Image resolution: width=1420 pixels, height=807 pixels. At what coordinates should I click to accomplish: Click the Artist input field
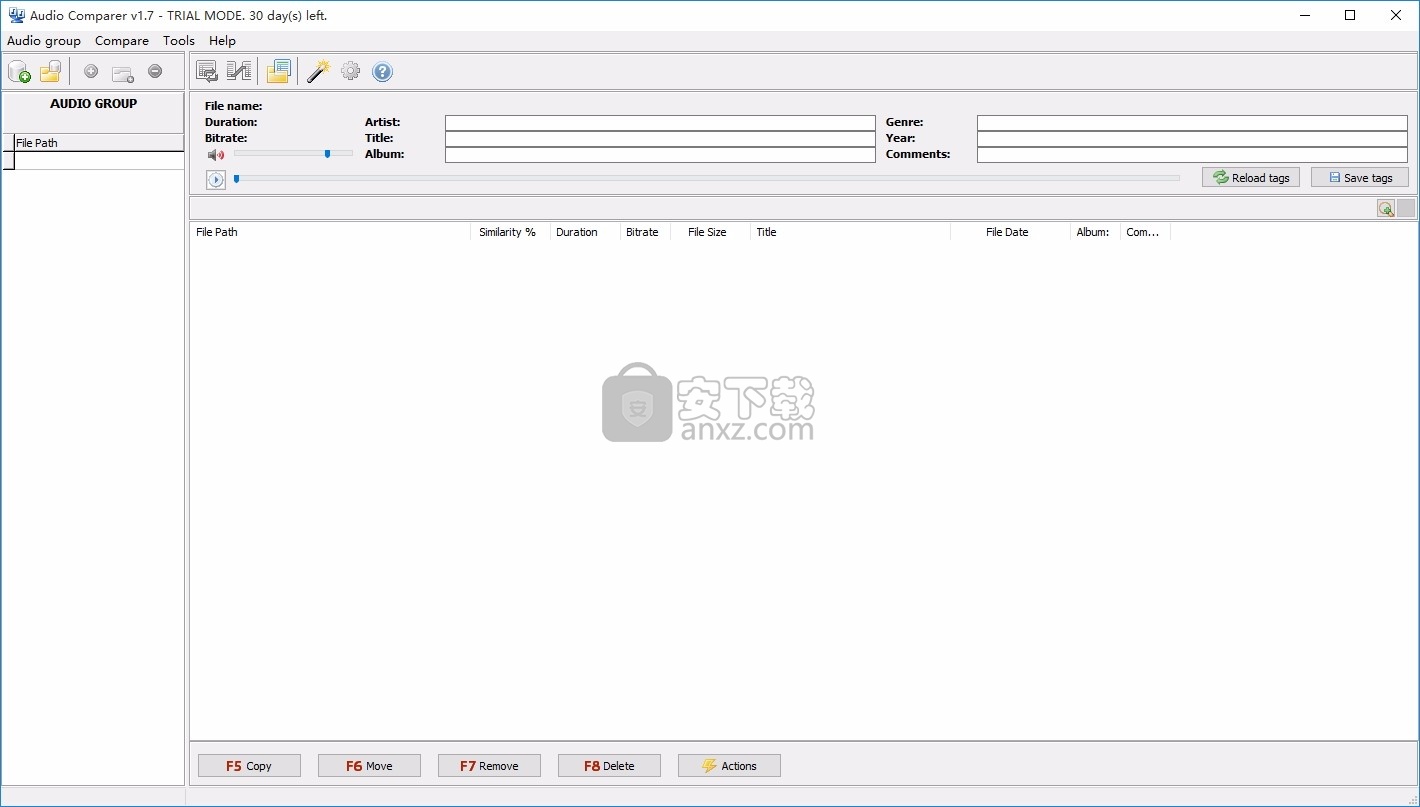click(x=660, y=123)
